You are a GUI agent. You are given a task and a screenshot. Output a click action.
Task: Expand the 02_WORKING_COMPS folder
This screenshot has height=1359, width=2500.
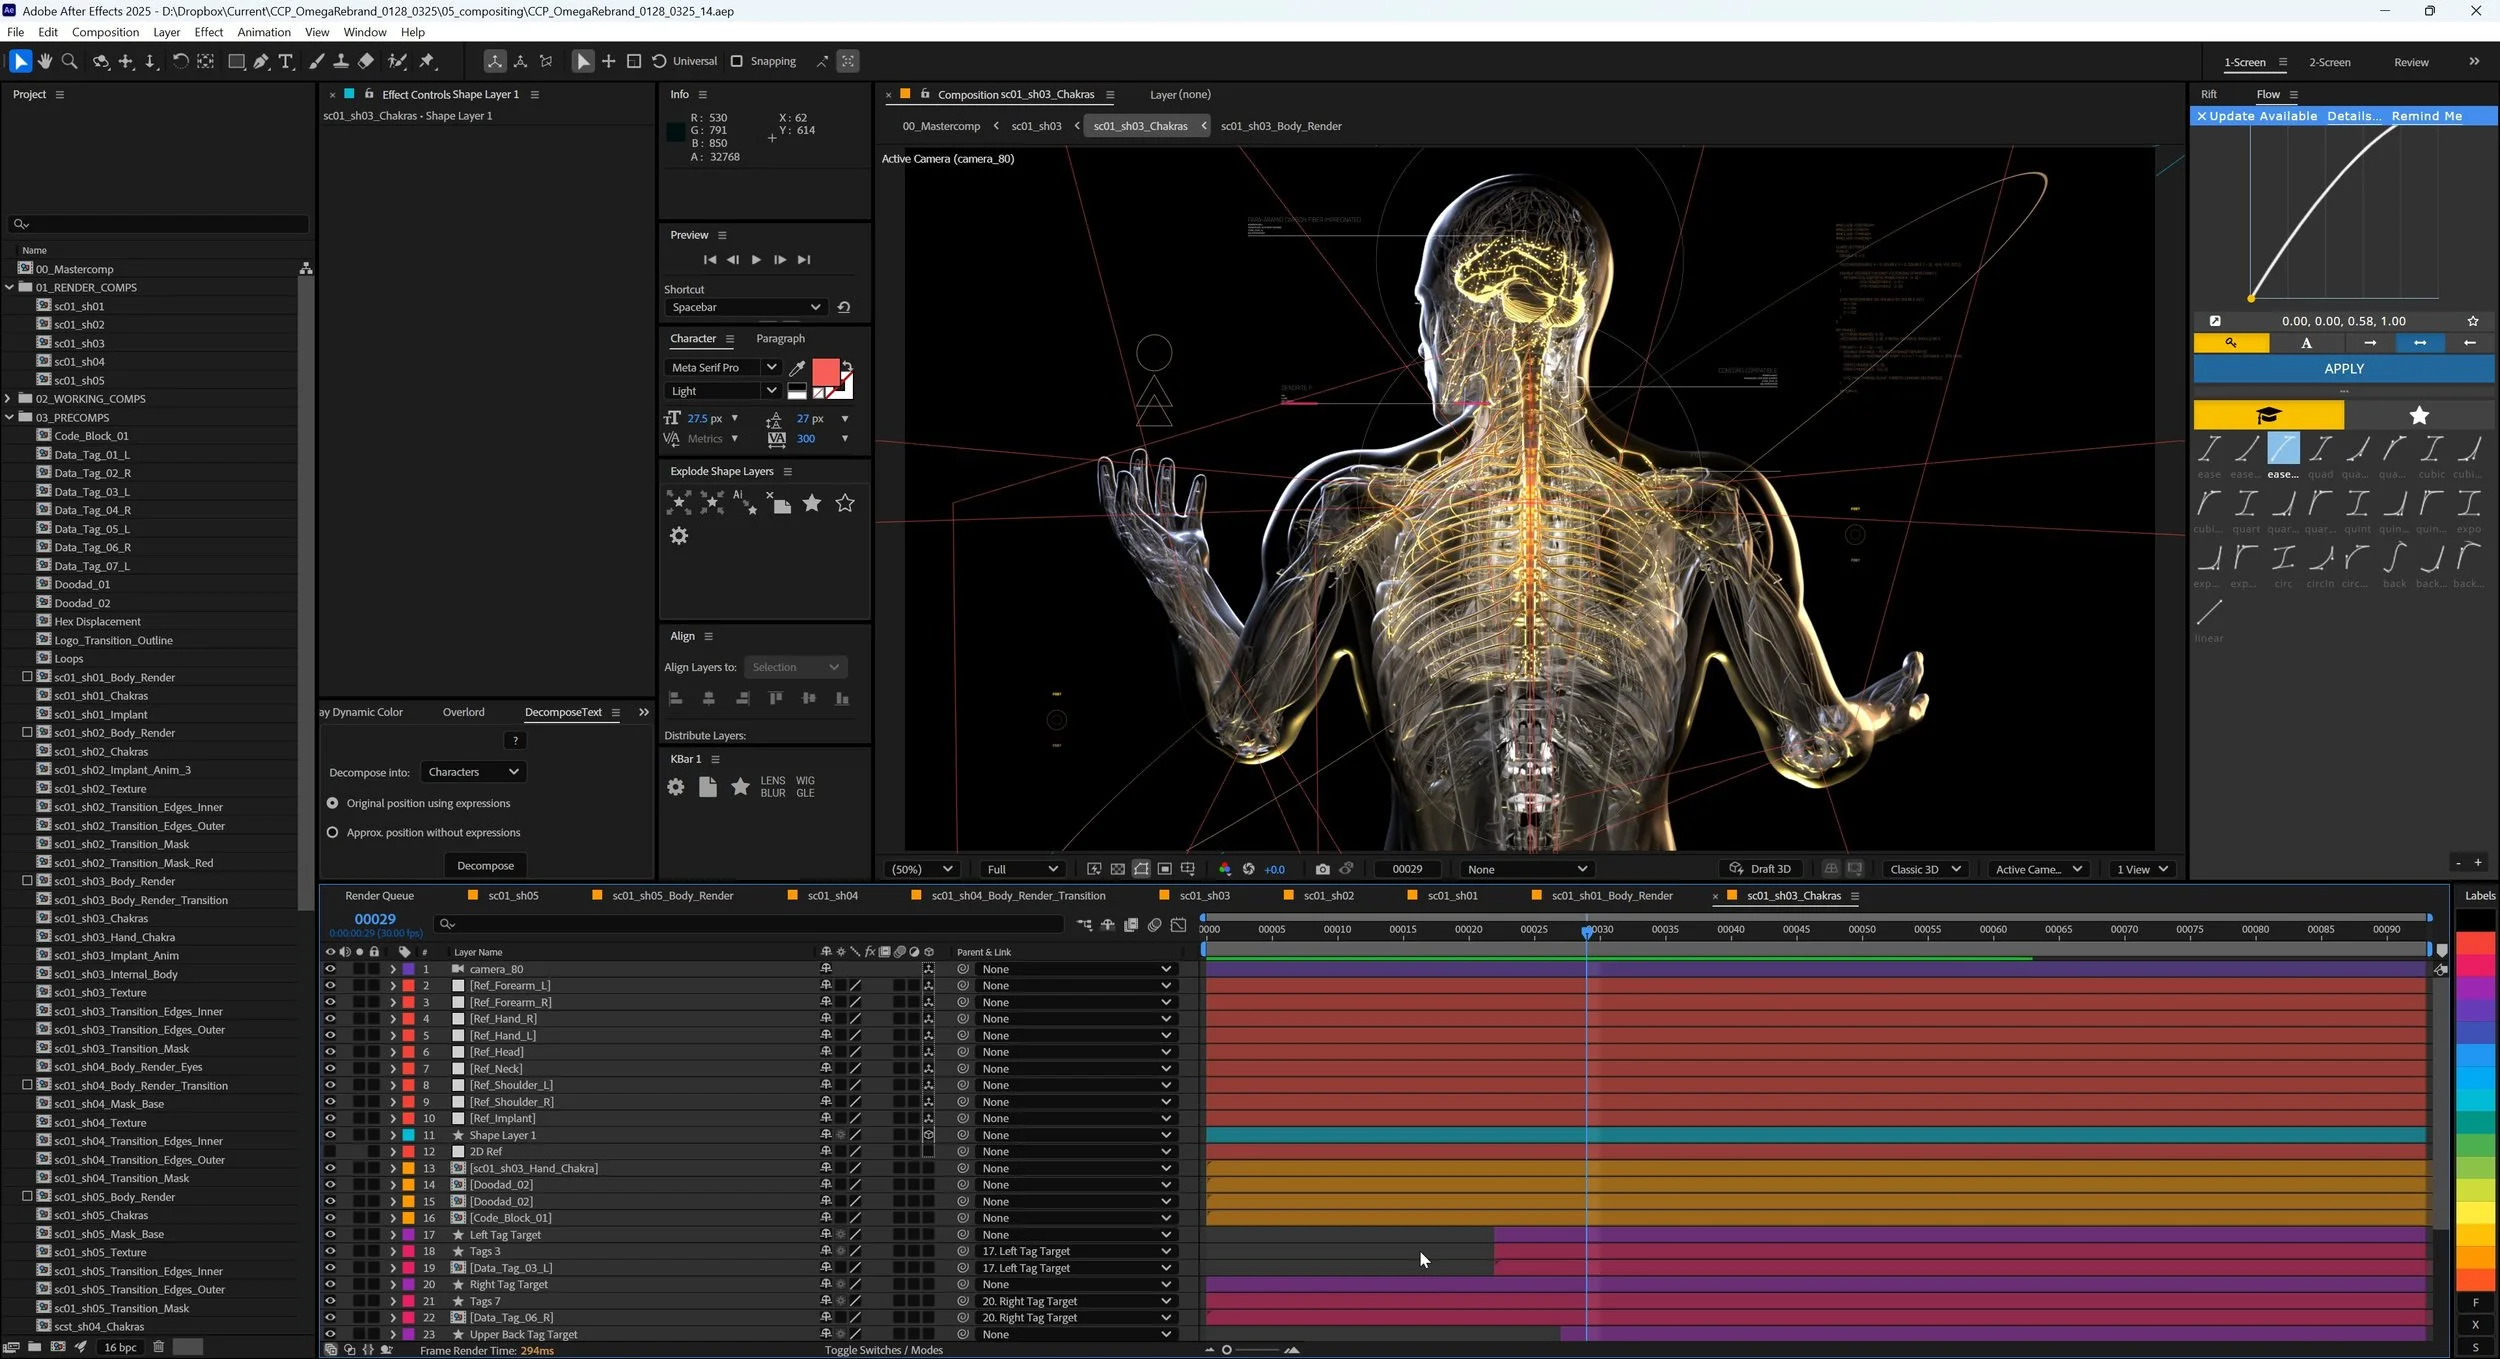[x=9, y=399]
